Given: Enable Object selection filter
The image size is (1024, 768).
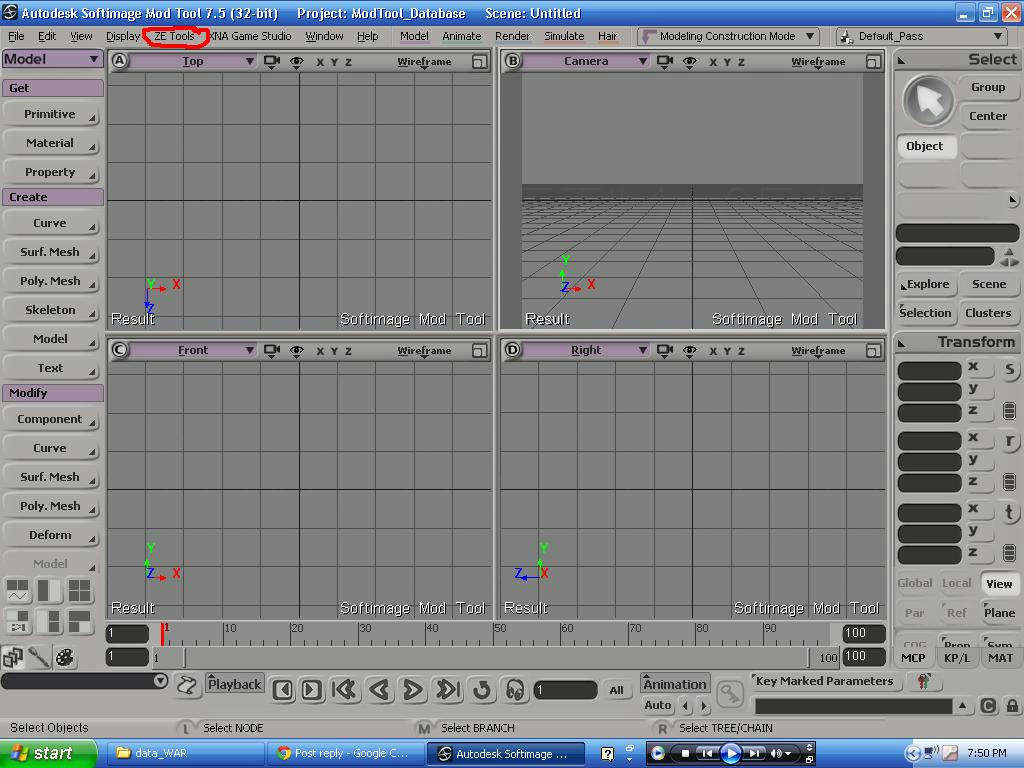Looking at the screenshot, I should point(925,146).
